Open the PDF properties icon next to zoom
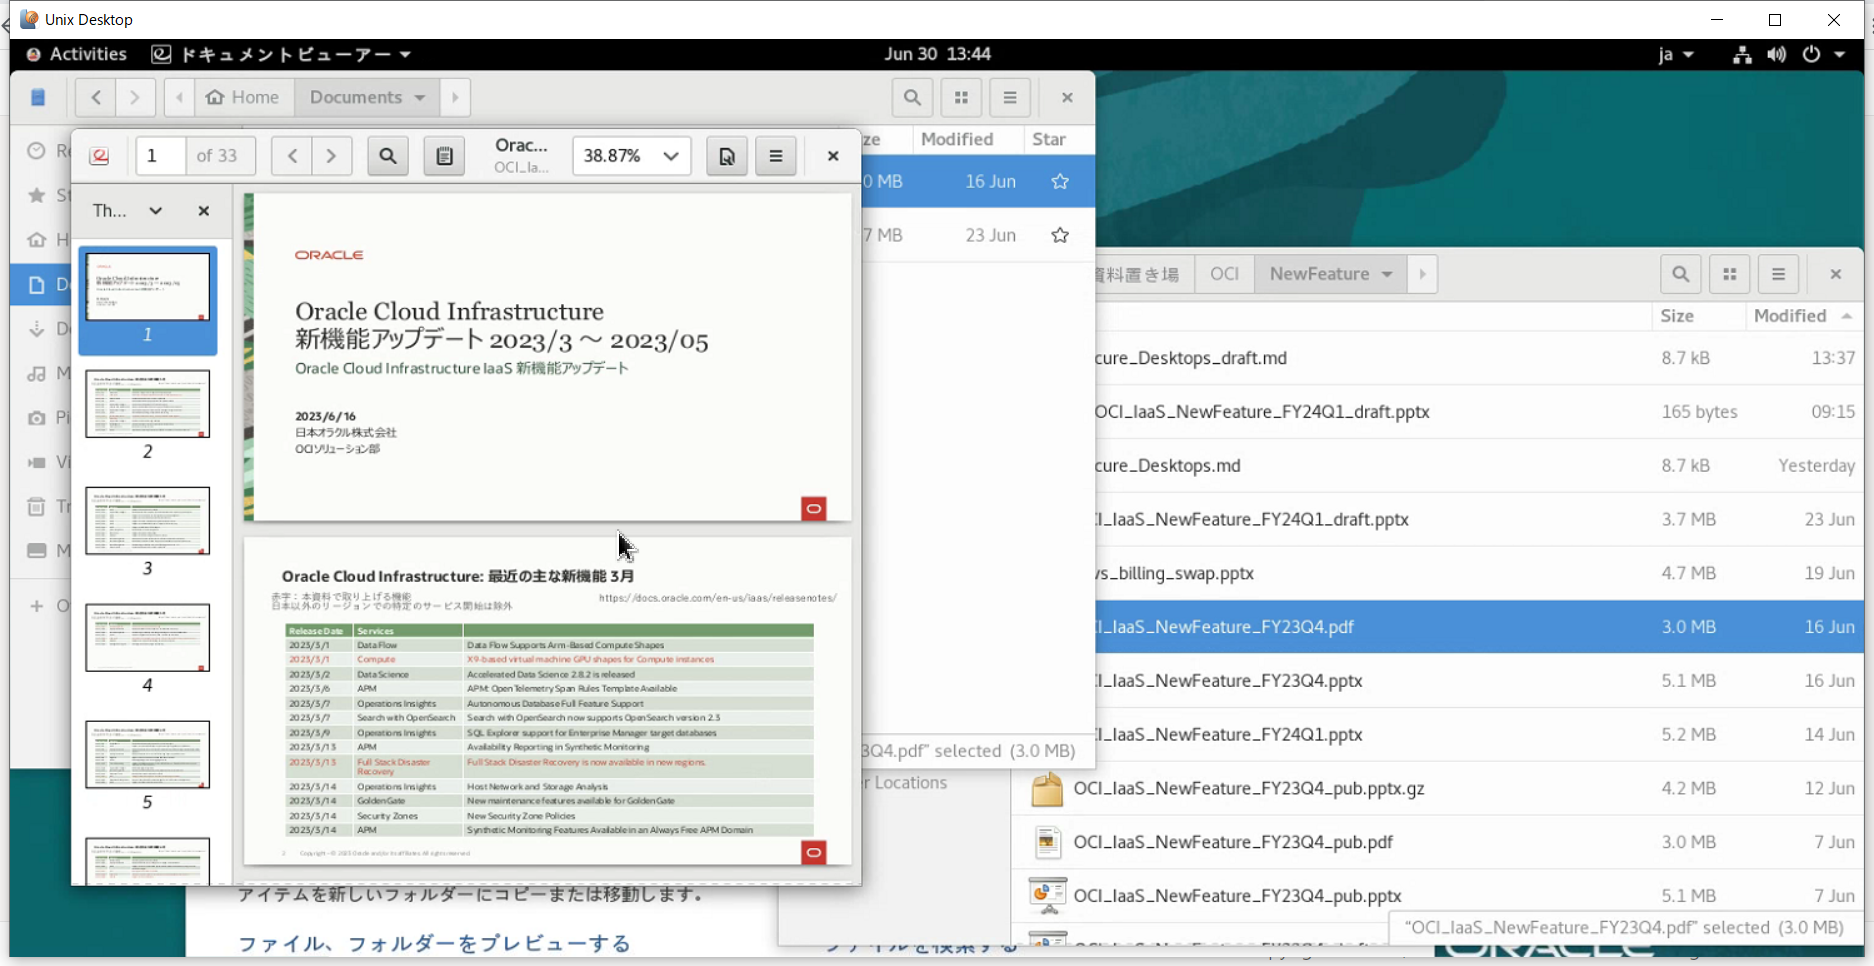This screenshot has height=966, width=1874. coord(726,155)
